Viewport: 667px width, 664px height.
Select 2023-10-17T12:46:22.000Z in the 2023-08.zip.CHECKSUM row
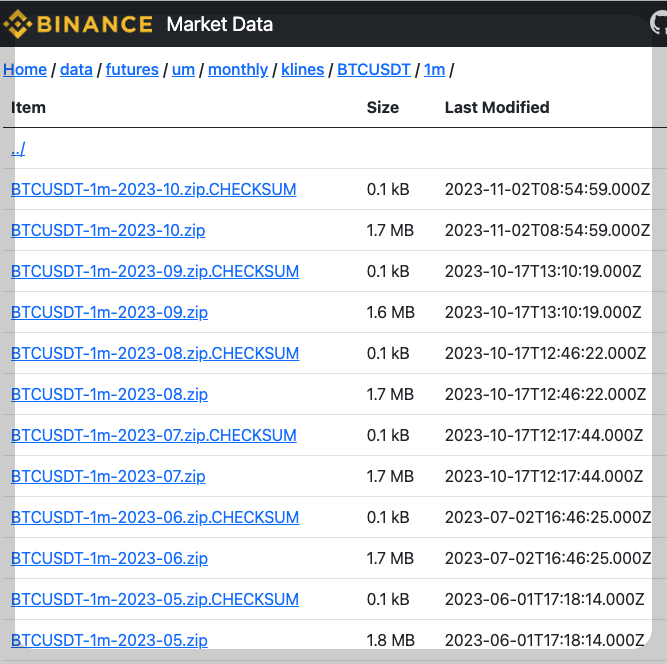point(545,353)
